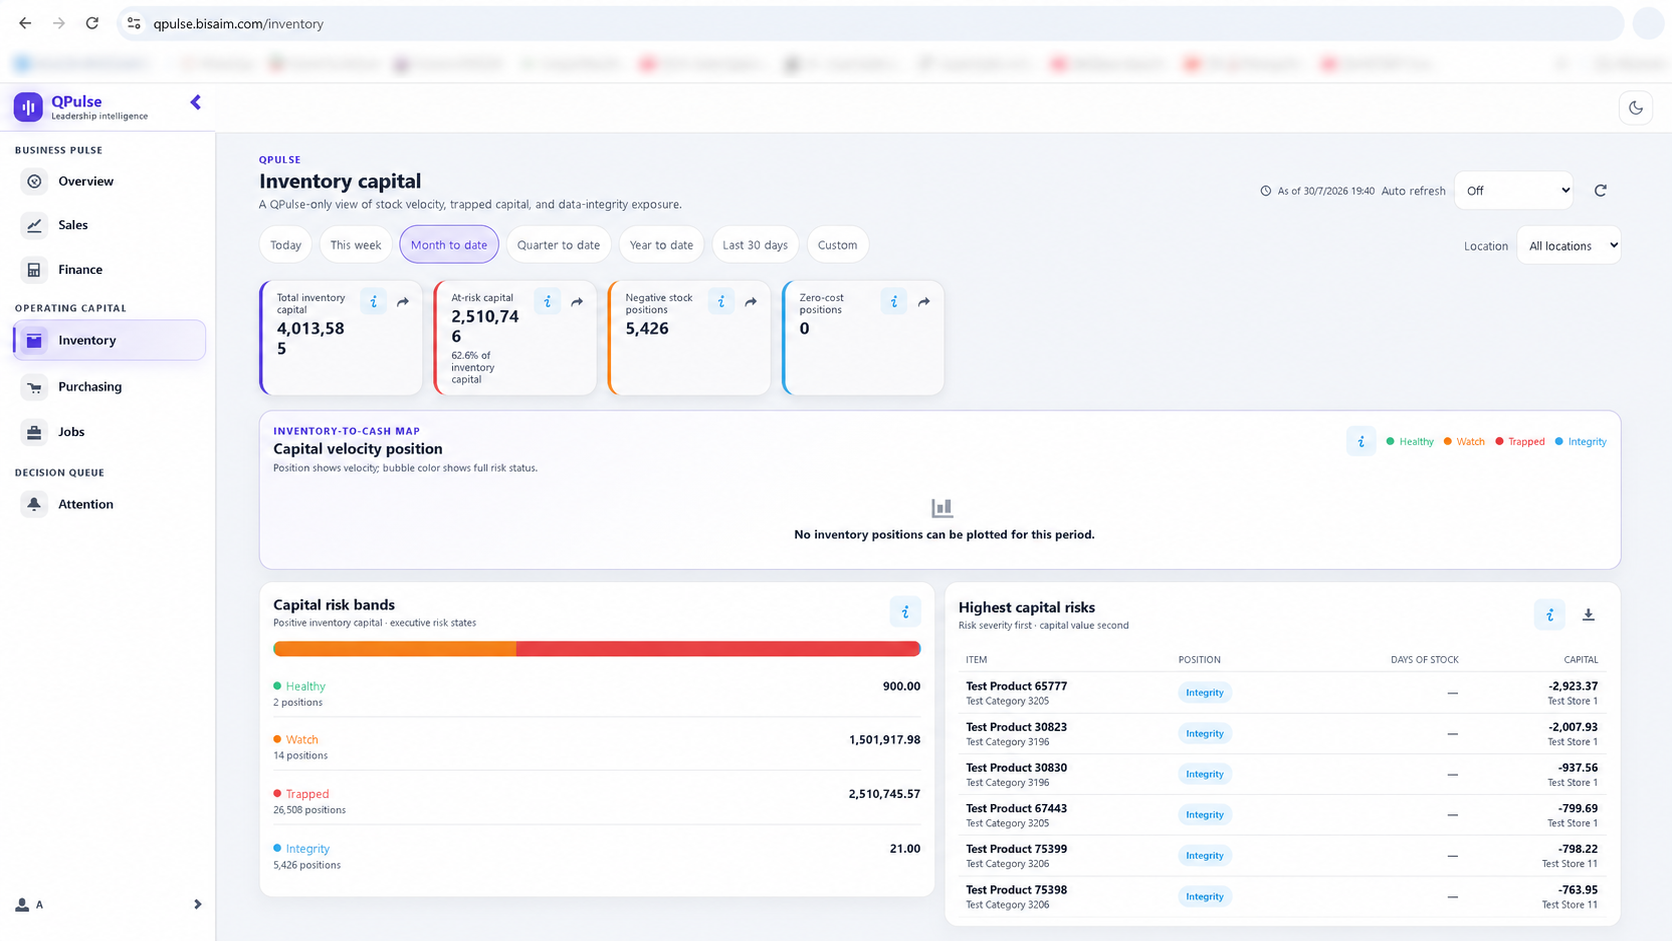Click the red Trapped segment of risk bar
This screenshot has width=1672, height=941.
coord(718,649)
